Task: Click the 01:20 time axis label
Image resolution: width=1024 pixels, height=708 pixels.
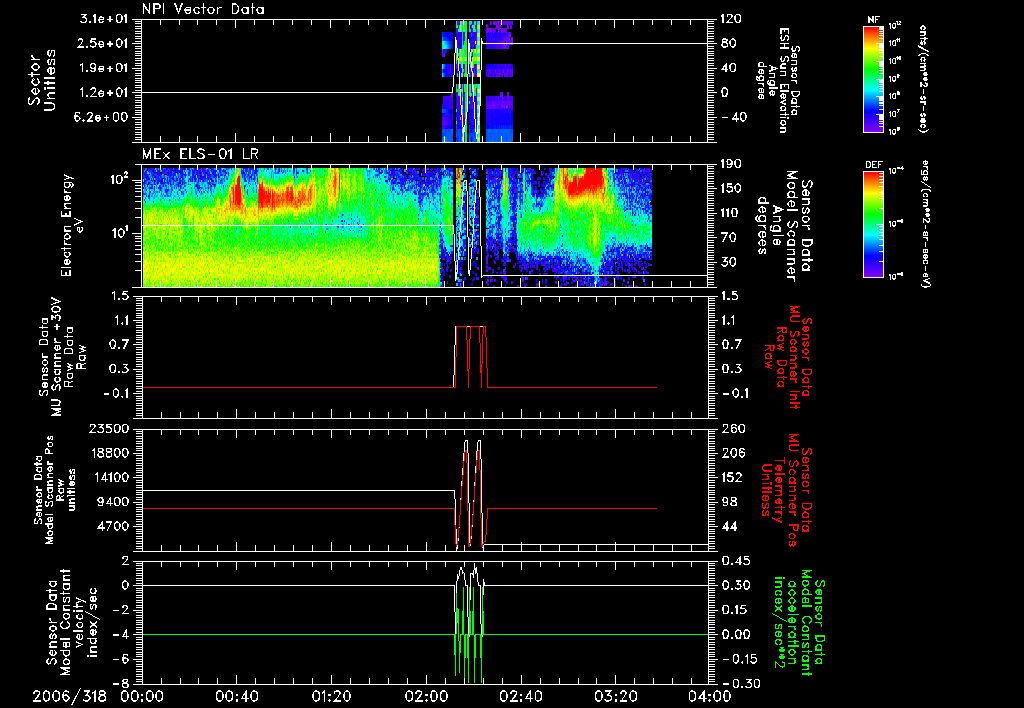Action: click(x=331, y=697)
